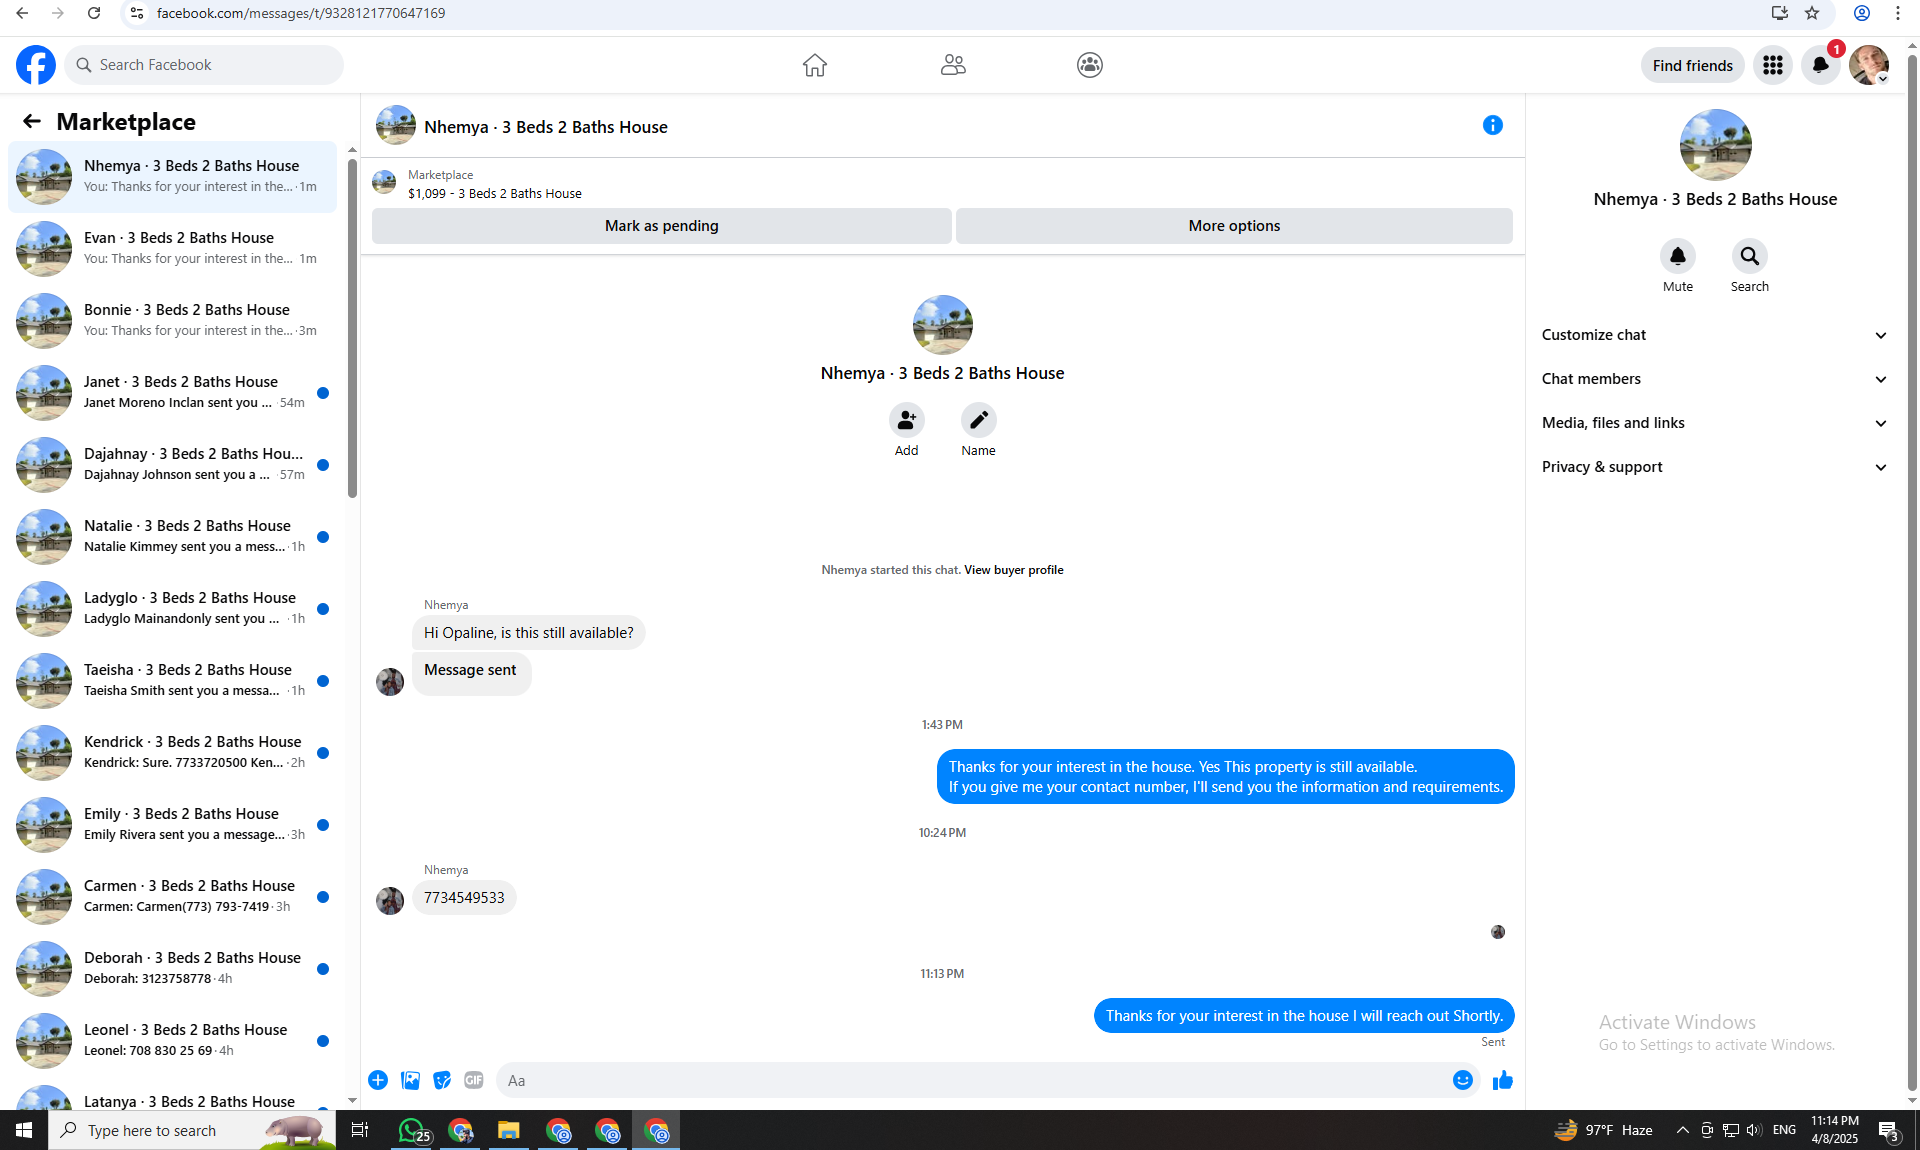
Task: Open more actions plus icon
Action: click(378, 1080)
